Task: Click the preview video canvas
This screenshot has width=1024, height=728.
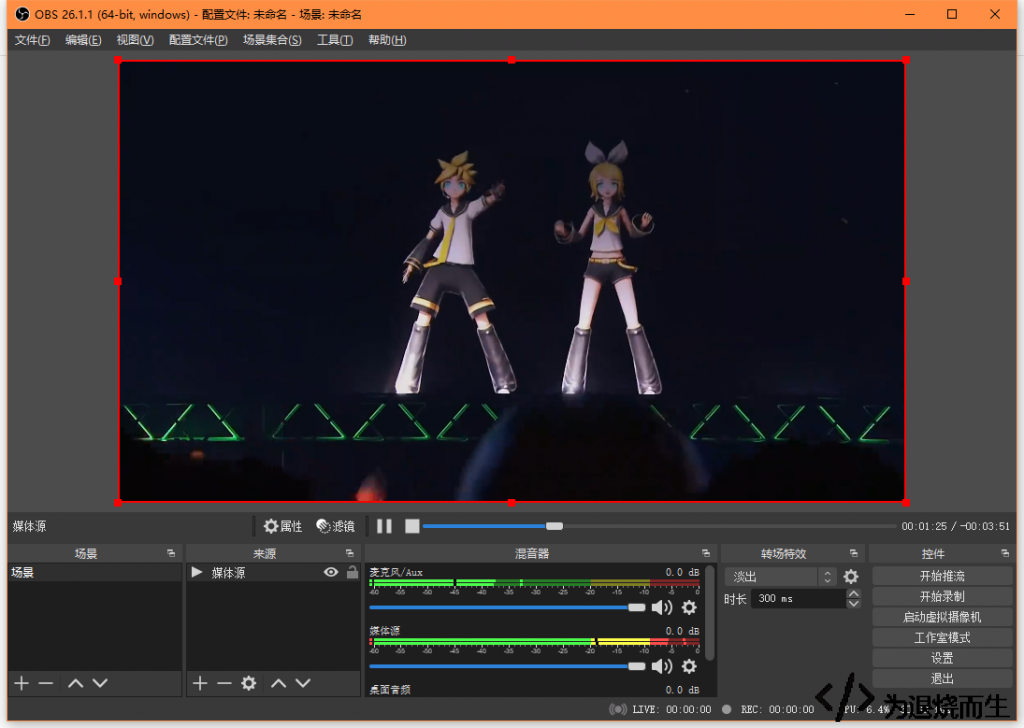Action: tap(512, 281)
